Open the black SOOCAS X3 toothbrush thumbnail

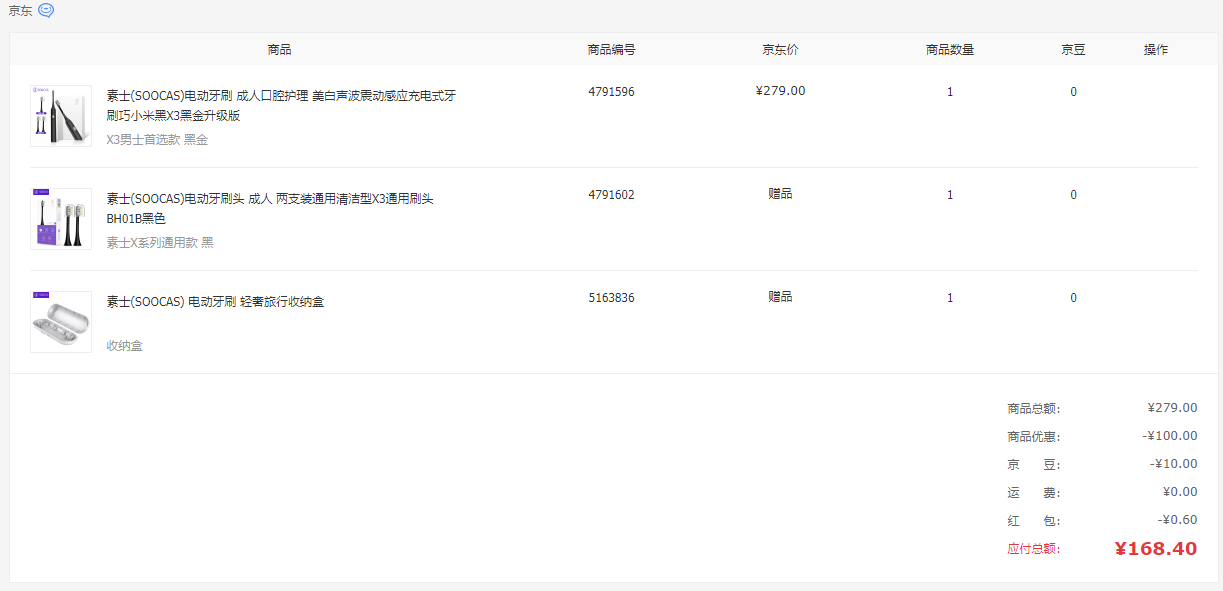[61, 116]
